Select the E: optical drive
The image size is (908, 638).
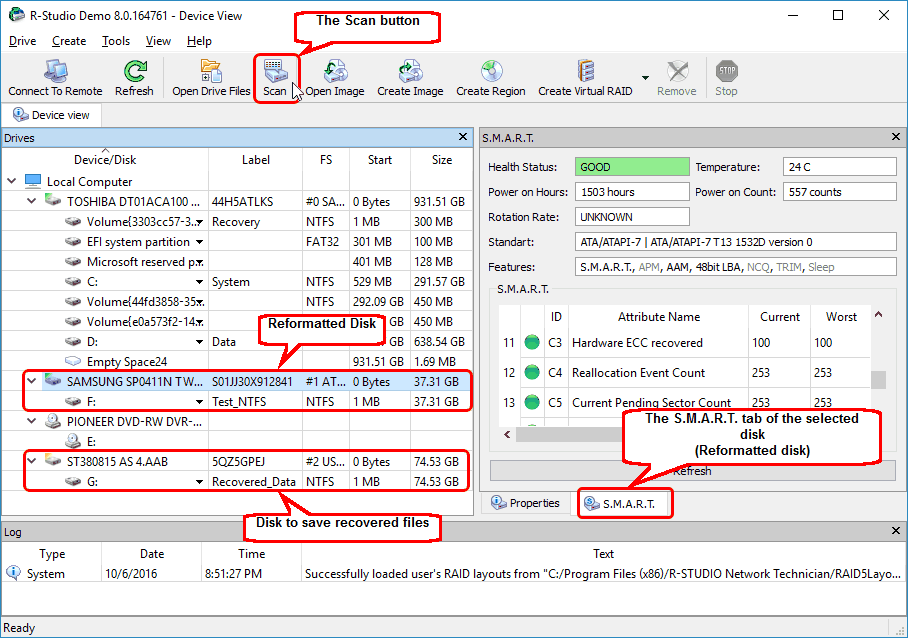pos(91,441)
